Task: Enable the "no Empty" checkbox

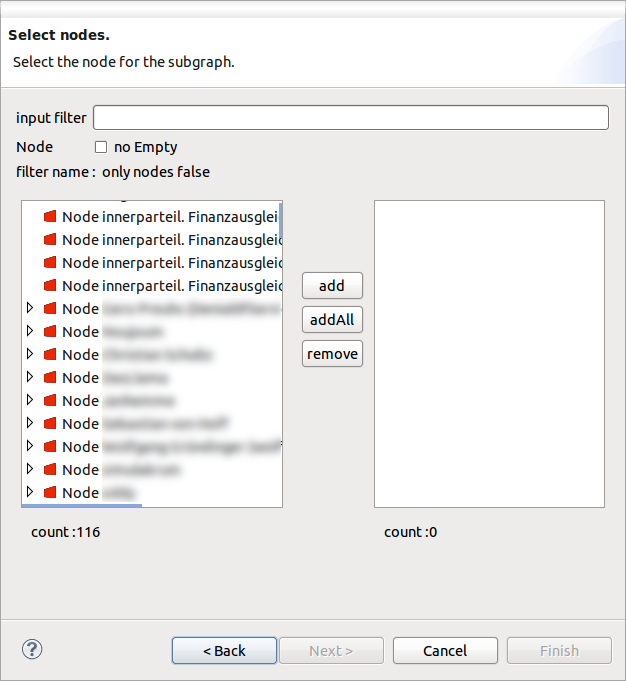Action: (x=101, y=147)
